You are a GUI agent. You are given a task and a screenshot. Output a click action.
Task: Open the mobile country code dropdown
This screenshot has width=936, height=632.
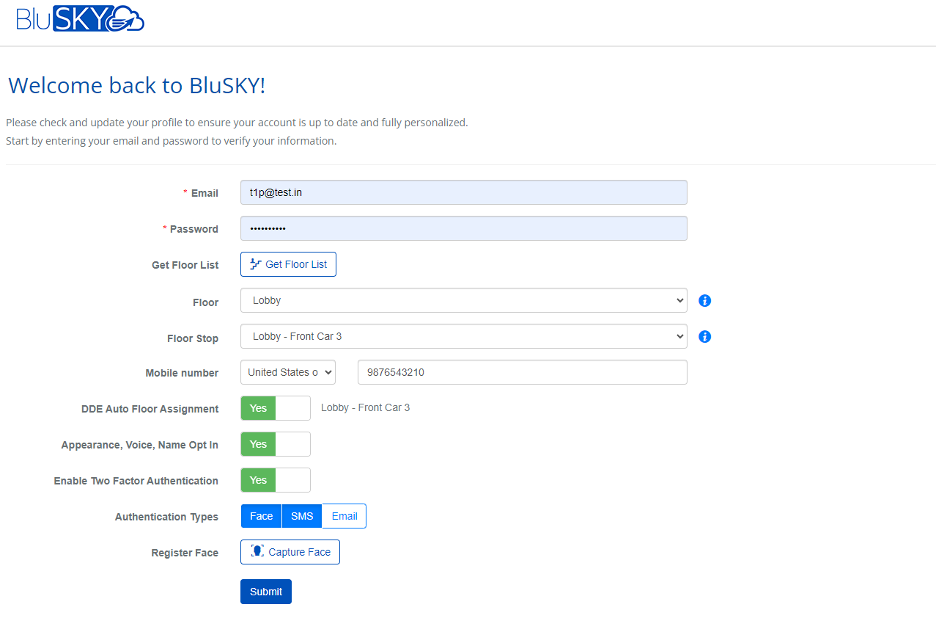(x=288, y=372)
